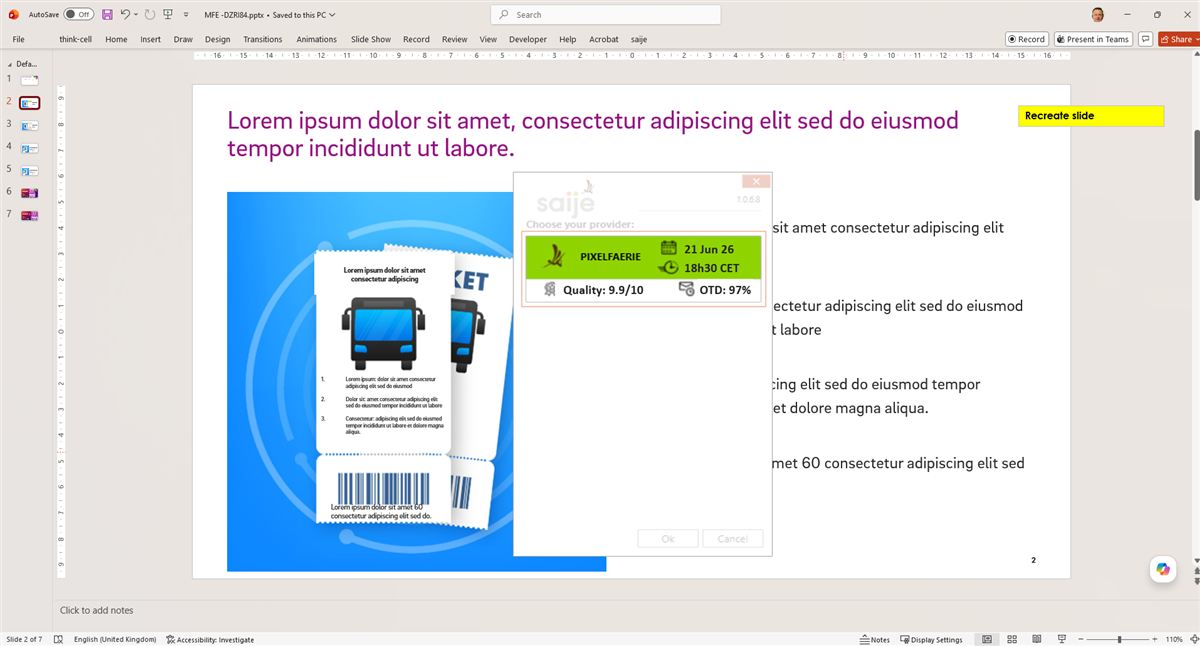This screenshot has width=1200, height=646.
Task: Open the Acrobat tab
Action: click(x=604, y=39)
